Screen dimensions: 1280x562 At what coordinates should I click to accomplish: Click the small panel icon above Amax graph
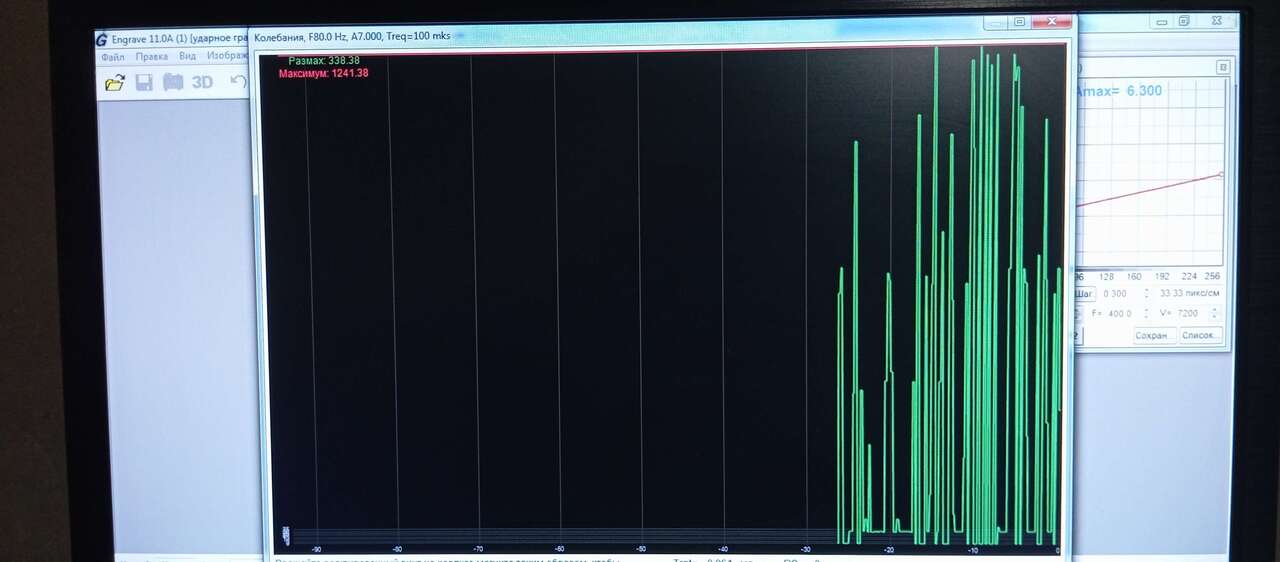pyautogui.click(x=1222, y=67)
